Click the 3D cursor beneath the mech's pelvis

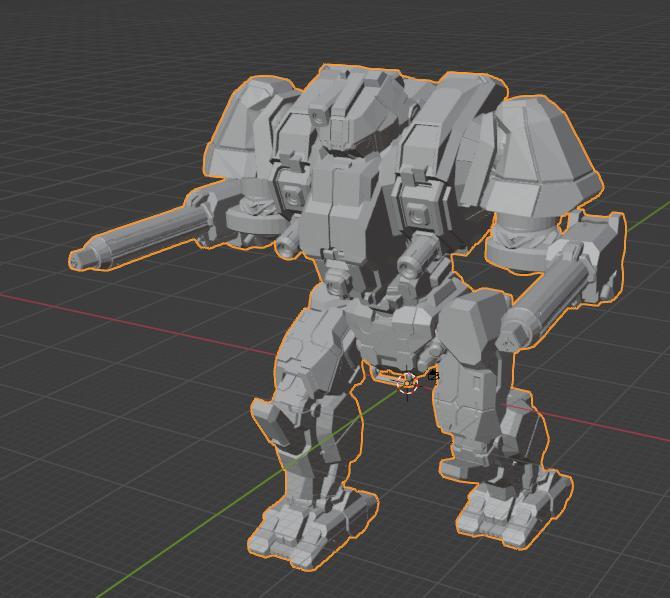[x=407, y=383]
